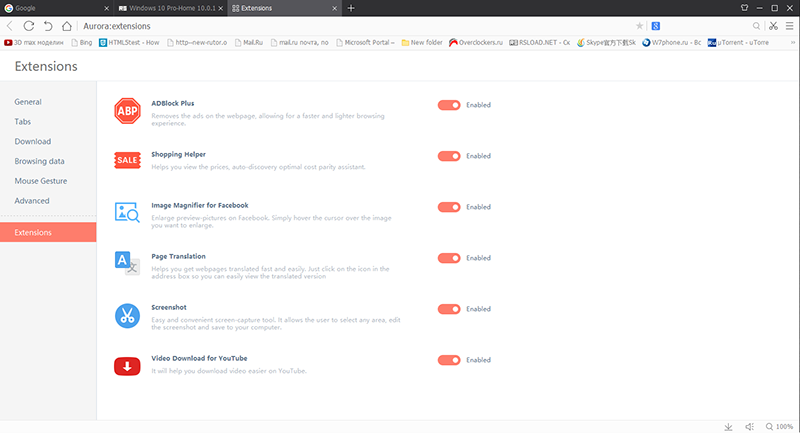This screenshot has height=433, width=800.
Task: Open the µTorrent bookmark
Action: coord(738,43)
